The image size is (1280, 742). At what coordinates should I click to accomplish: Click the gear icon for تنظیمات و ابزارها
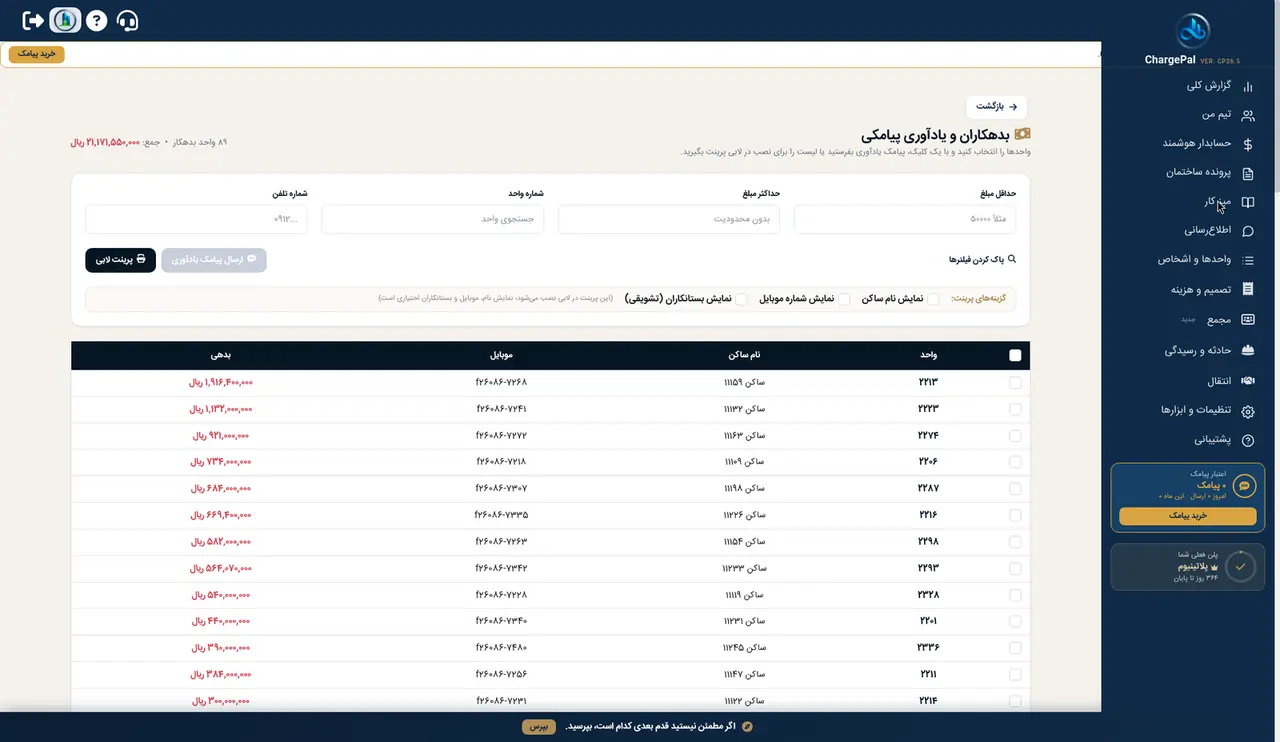[1247, 411]
